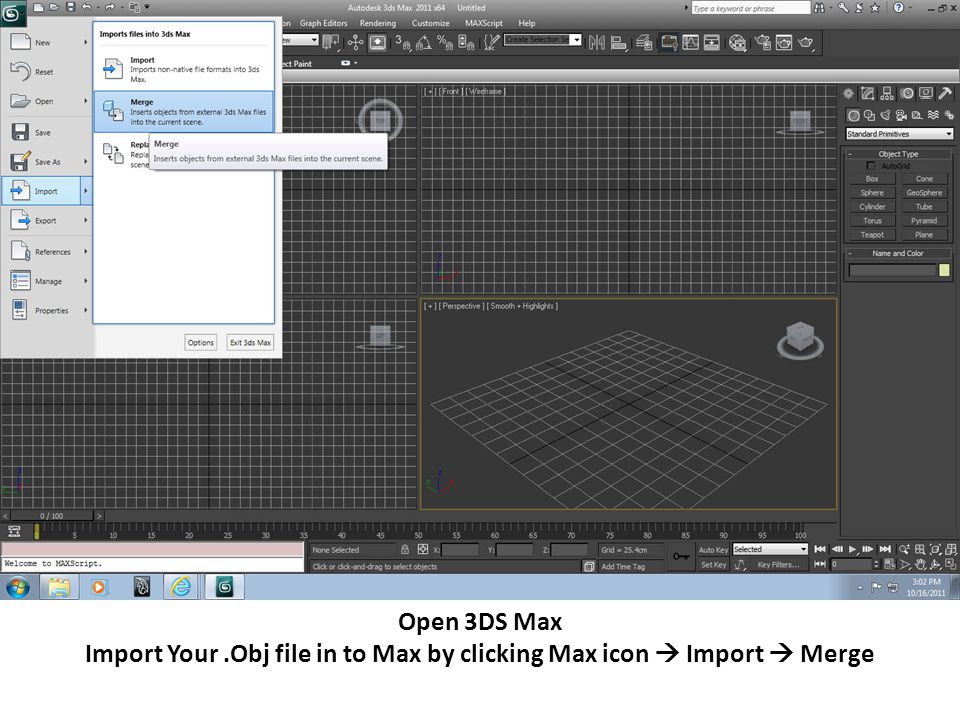Screen dimensions: 960x720
Task: Click the Box primitive button
Action: pyautogui.click(x=872, y=179)
